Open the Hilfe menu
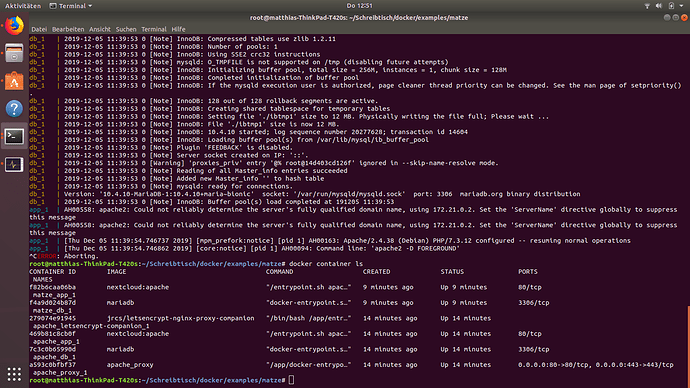This screenshot has height=388, width=690. tap(178, 29)
